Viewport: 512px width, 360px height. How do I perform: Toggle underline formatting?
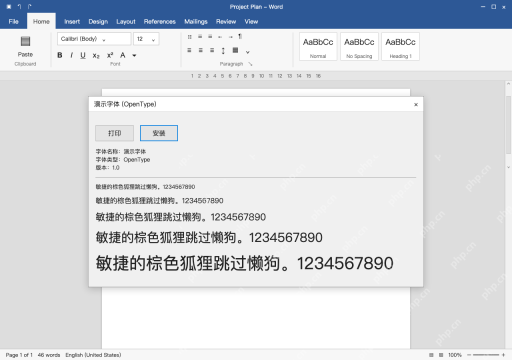[83, 55]
